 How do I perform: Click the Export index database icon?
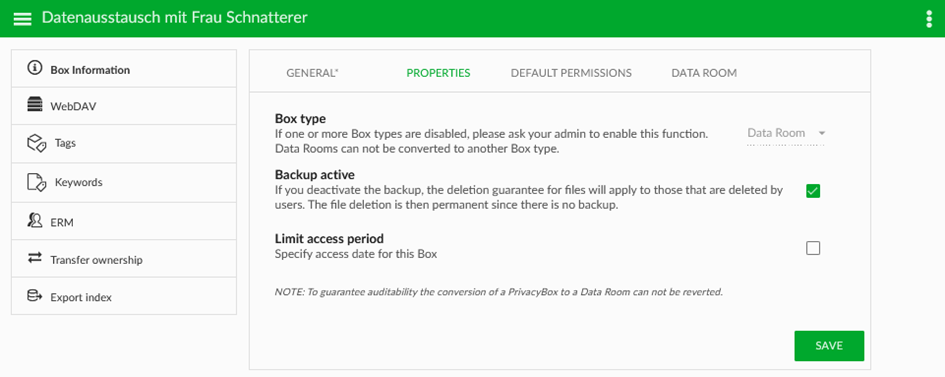pos(35,296)
